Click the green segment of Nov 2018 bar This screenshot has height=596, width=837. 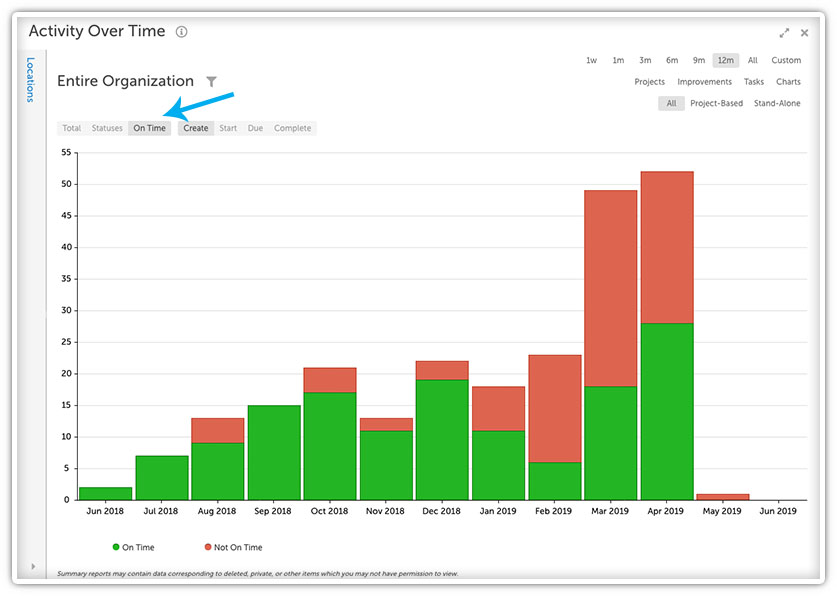pyautogui.click(x=386, y=465)
